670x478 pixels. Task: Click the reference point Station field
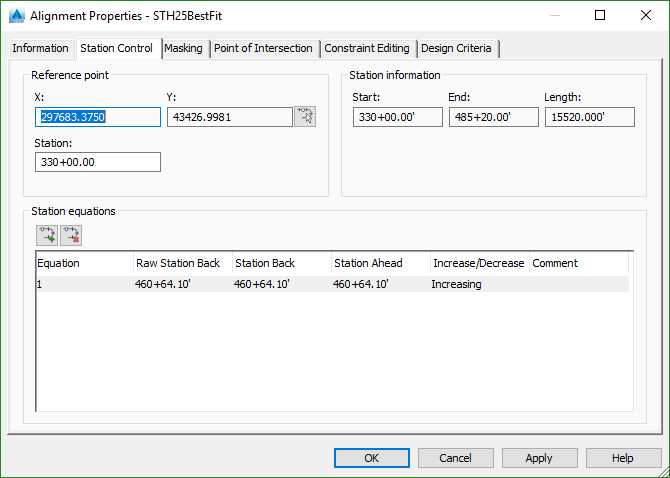click(x=98, y=162)
